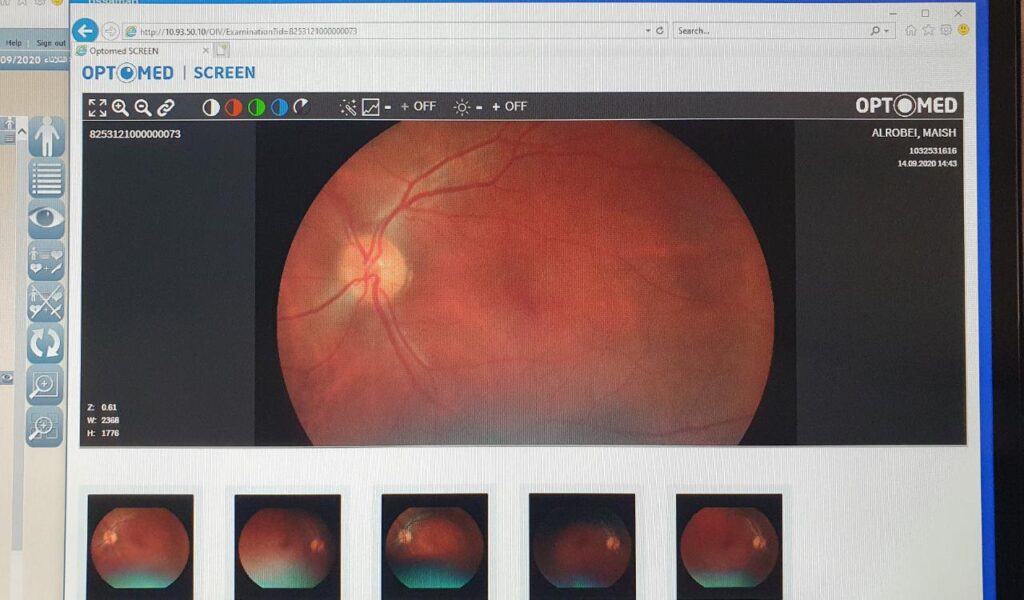The height and width of the screenshot is (600, 1024).
Task: Toggle the grayscale half-circle filter
Action: pyautogui.click(x=211, y=107)
